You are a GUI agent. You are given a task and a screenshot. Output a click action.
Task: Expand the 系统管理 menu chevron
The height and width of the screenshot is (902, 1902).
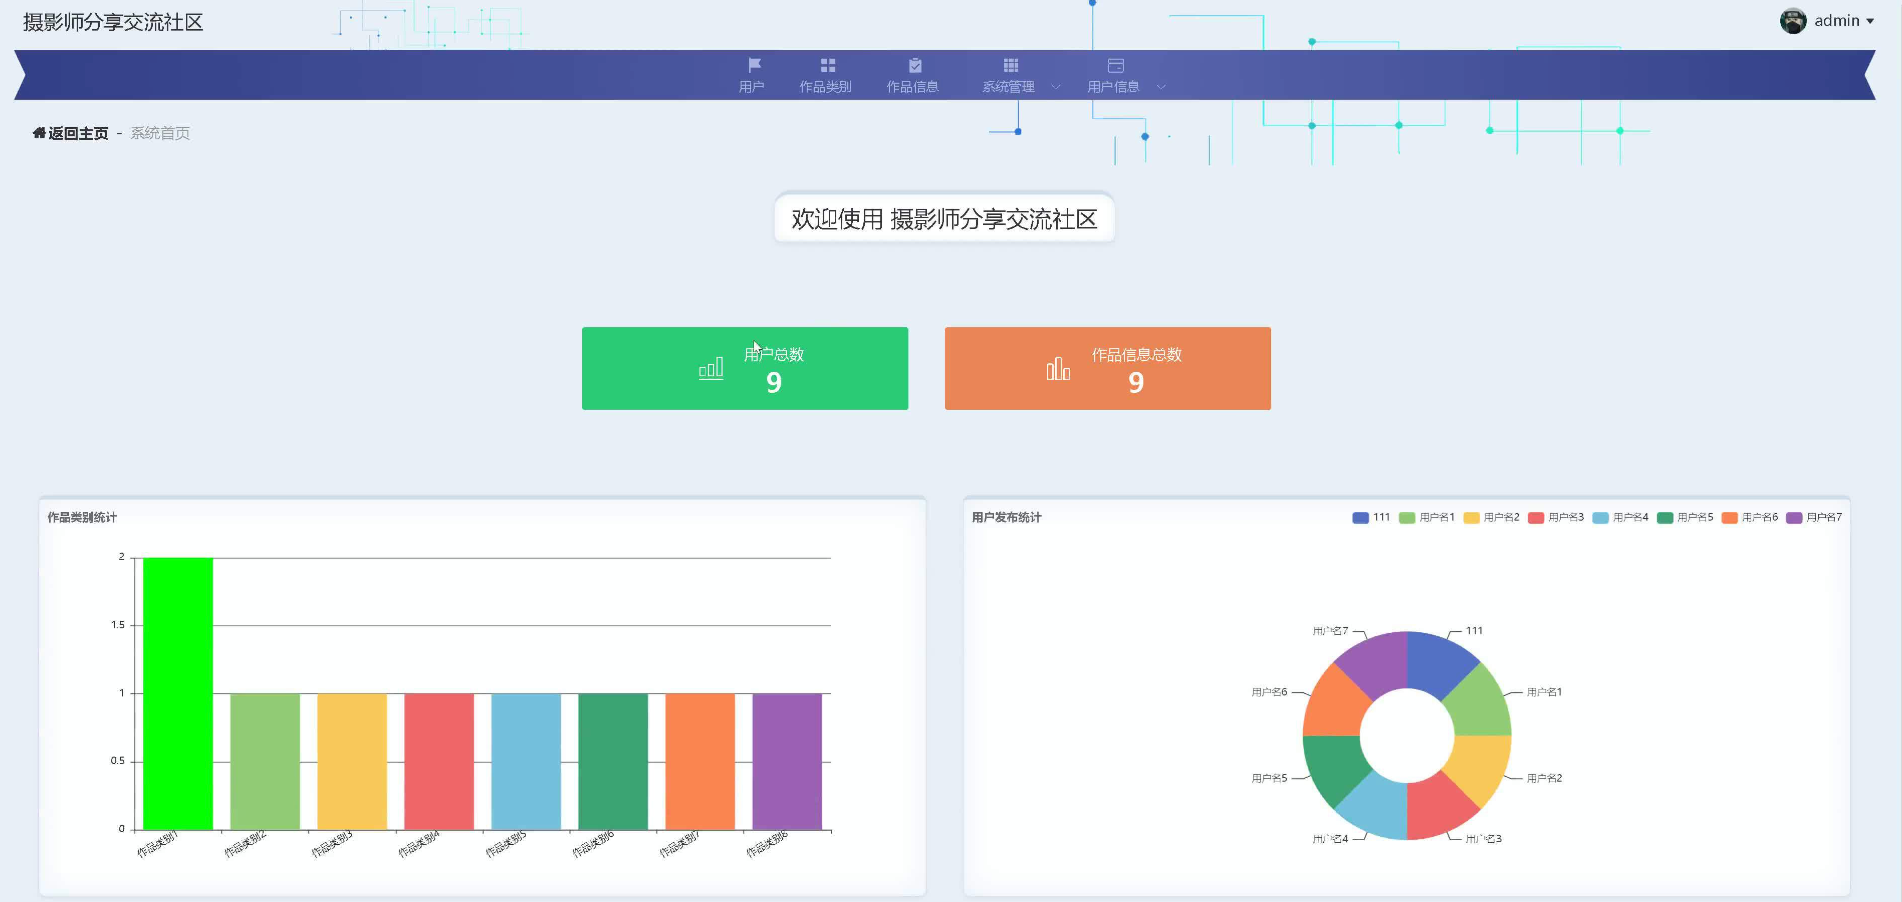tap(1055, 87)
